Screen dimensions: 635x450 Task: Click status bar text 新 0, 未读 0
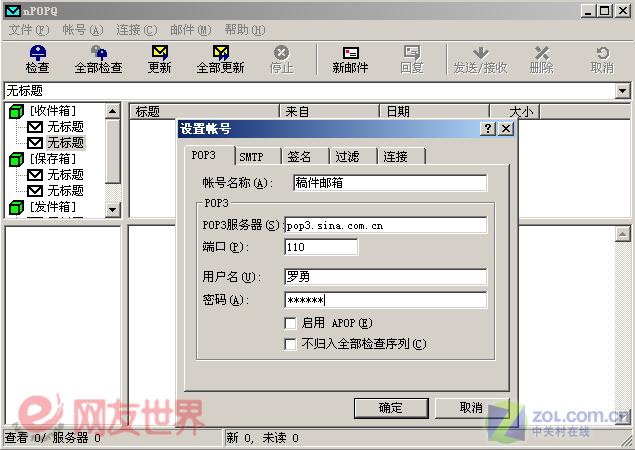(x=262, y=438)
